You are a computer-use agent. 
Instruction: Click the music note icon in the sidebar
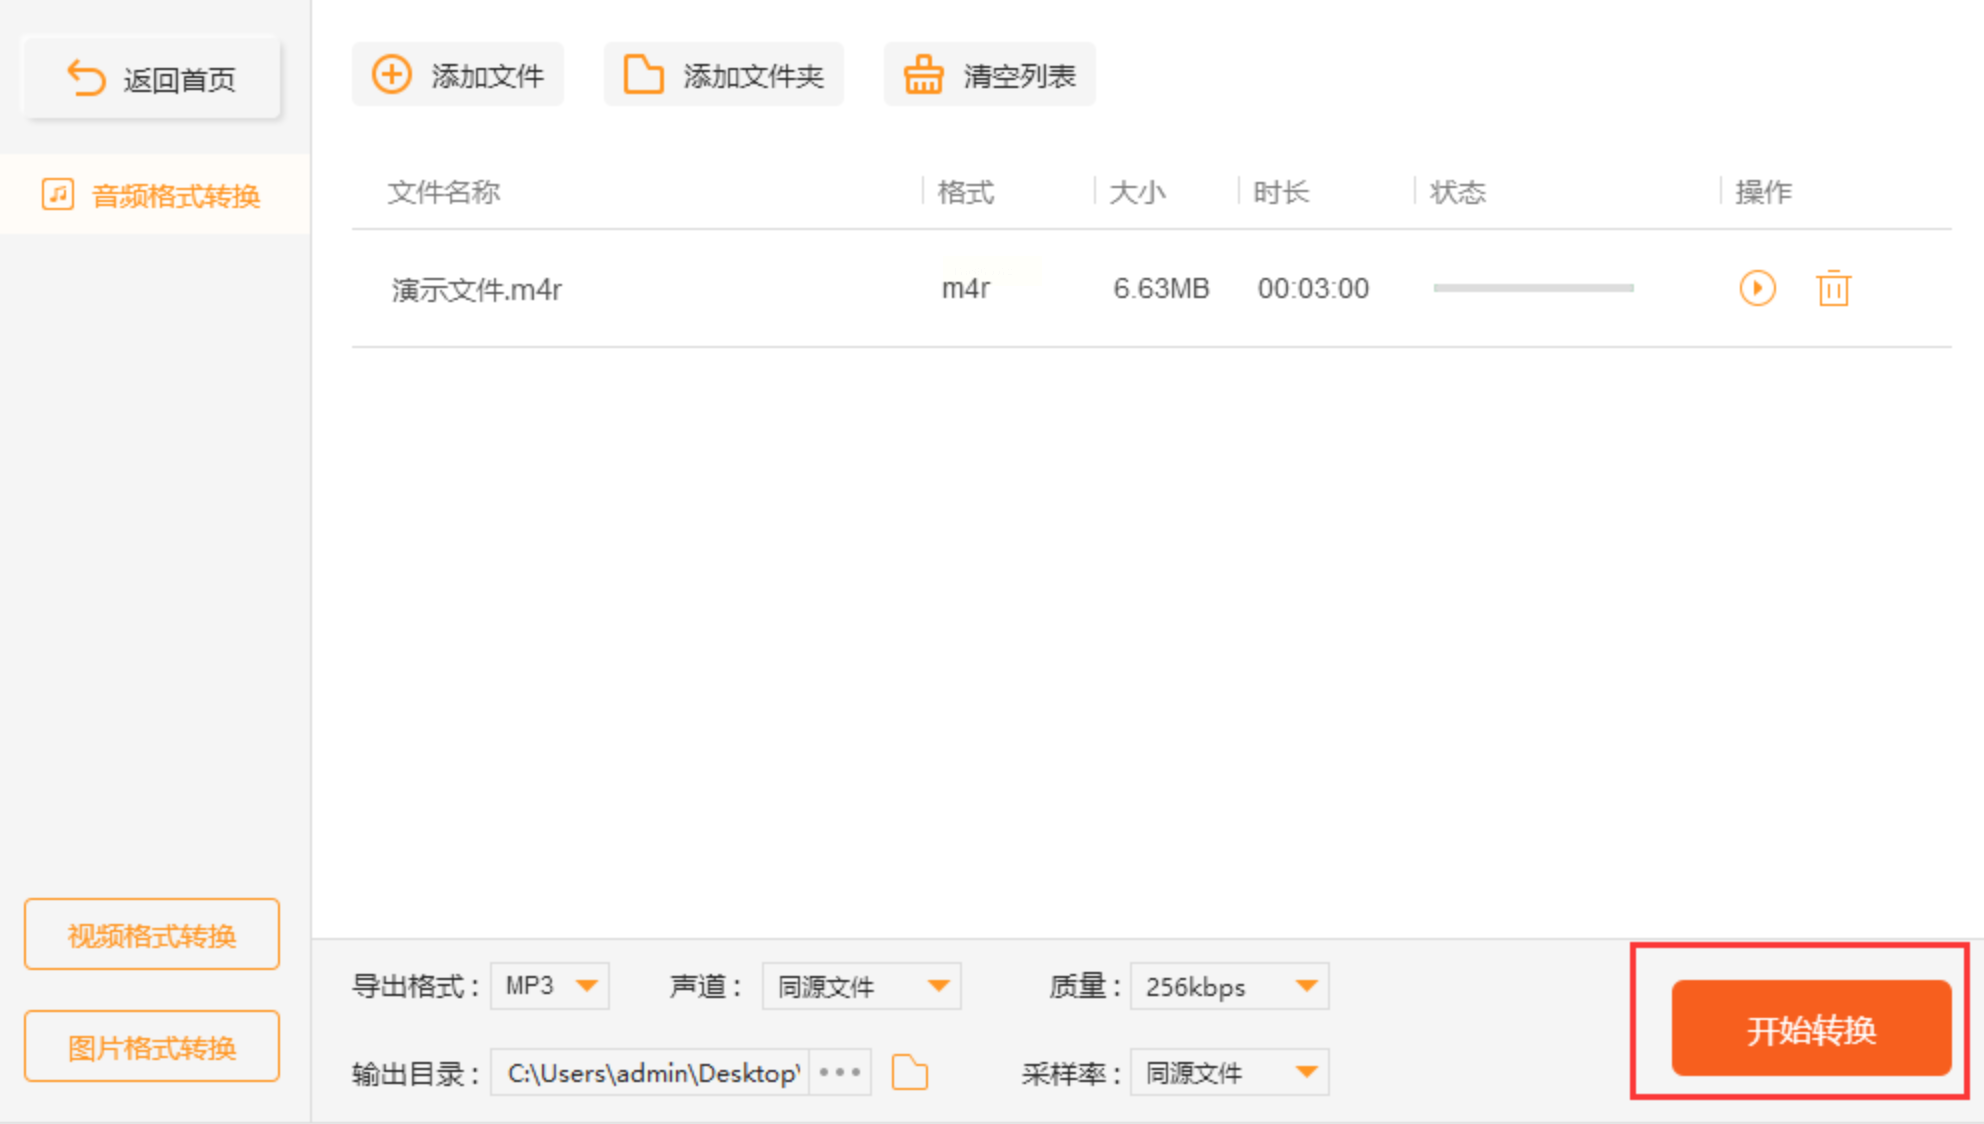pos(58,194)
